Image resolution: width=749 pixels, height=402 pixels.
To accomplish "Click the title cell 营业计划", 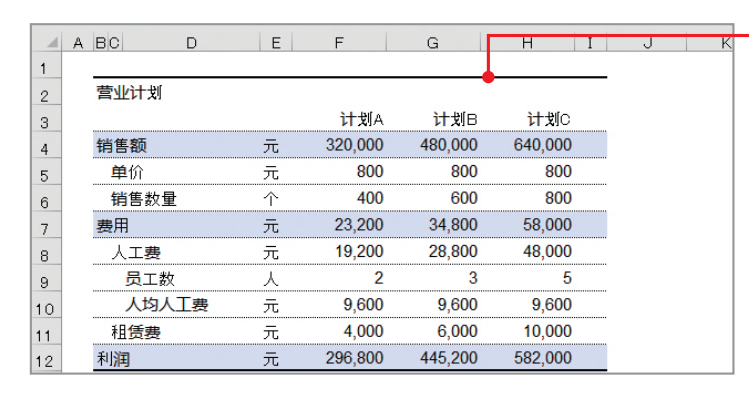I will [x=129, y=92].
